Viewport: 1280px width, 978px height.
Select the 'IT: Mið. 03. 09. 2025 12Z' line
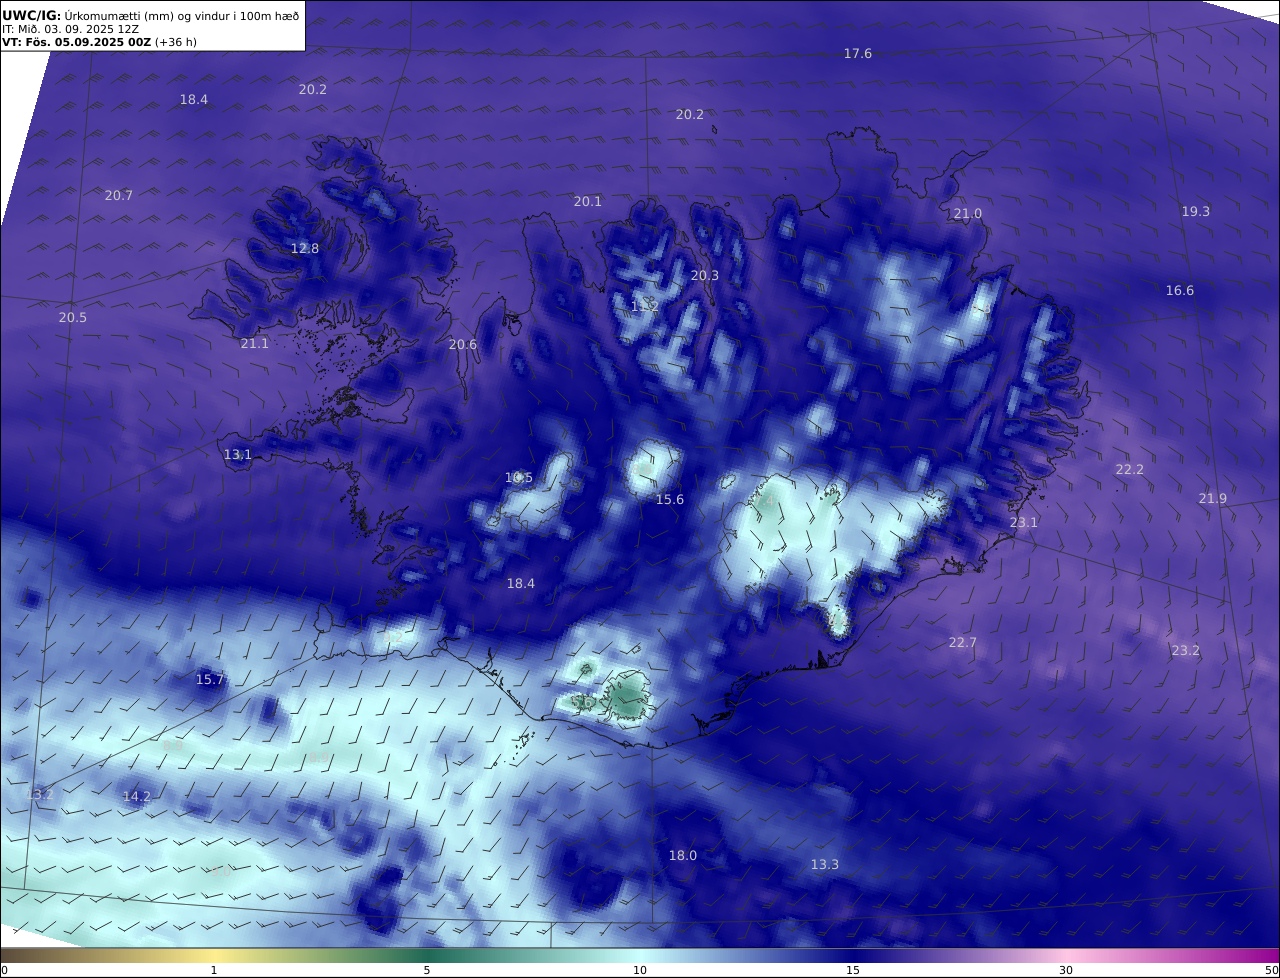point(70,29)
